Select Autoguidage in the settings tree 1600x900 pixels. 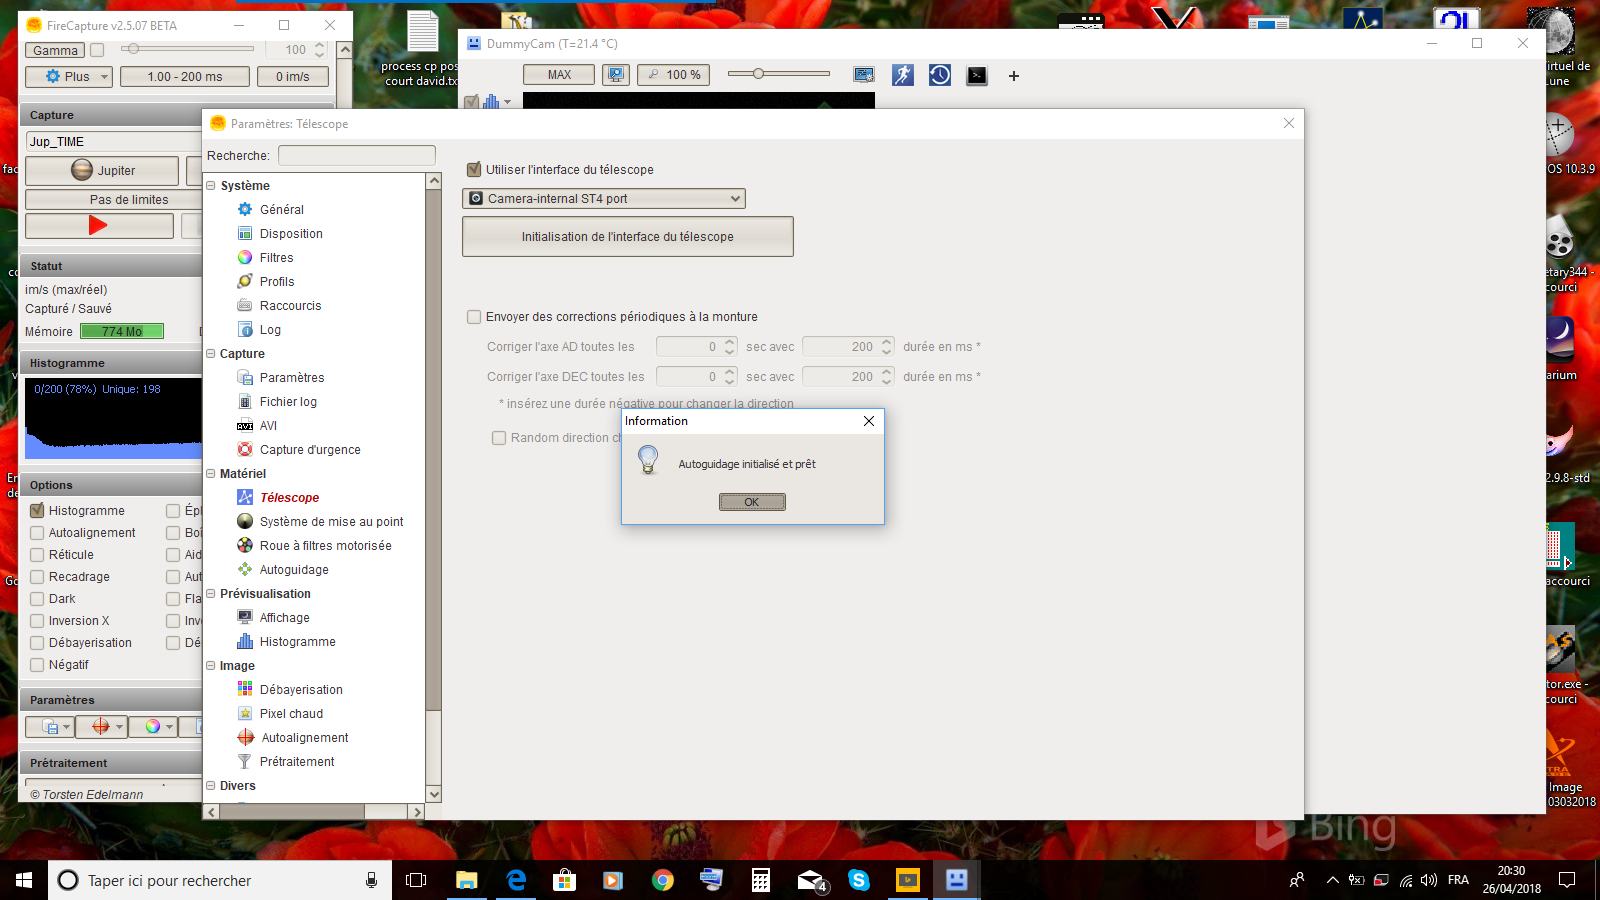point(294,570)
